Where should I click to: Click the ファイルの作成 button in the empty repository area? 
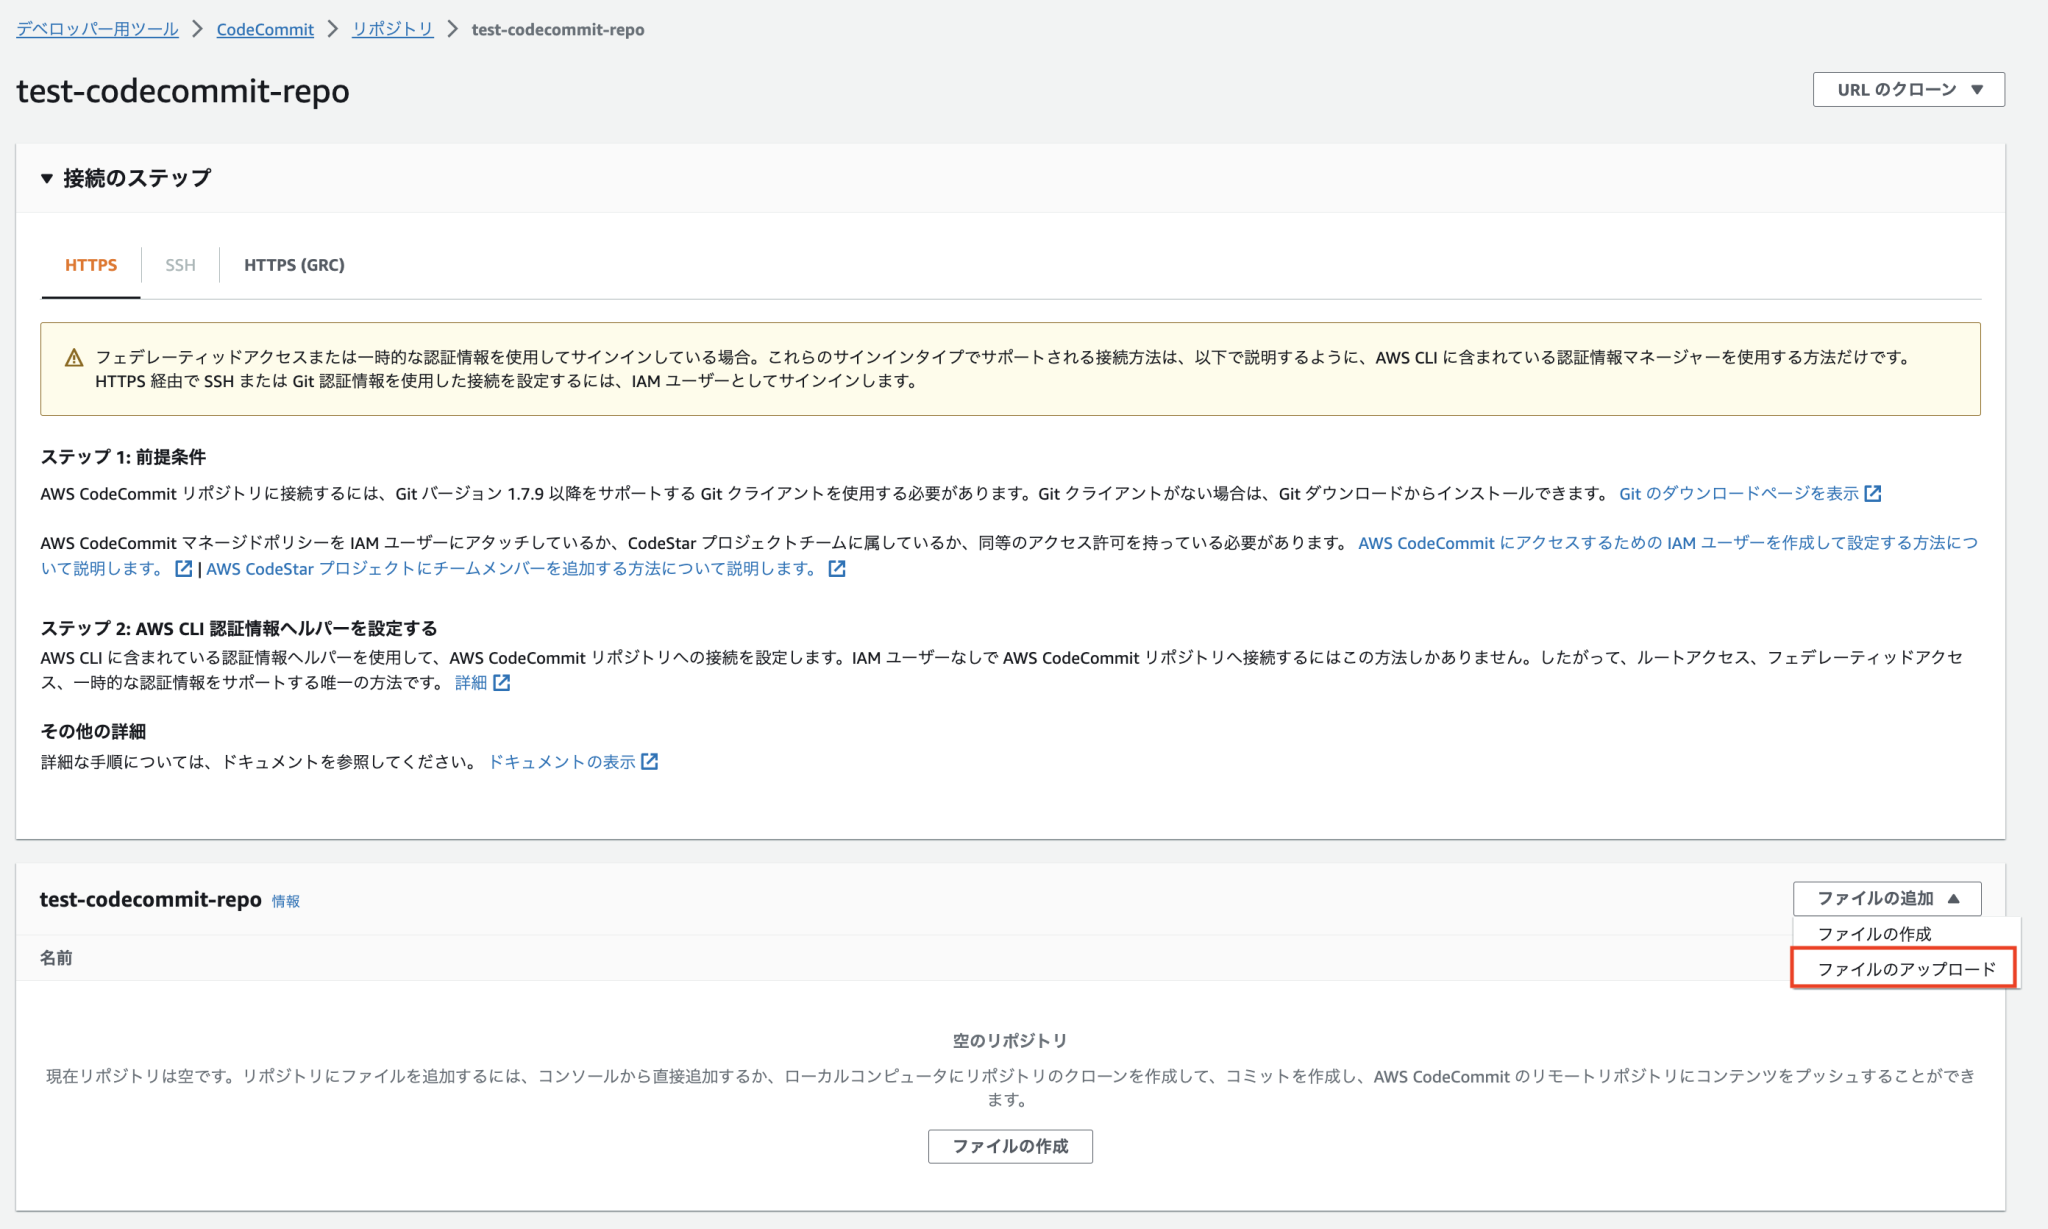point(1010,1146)
